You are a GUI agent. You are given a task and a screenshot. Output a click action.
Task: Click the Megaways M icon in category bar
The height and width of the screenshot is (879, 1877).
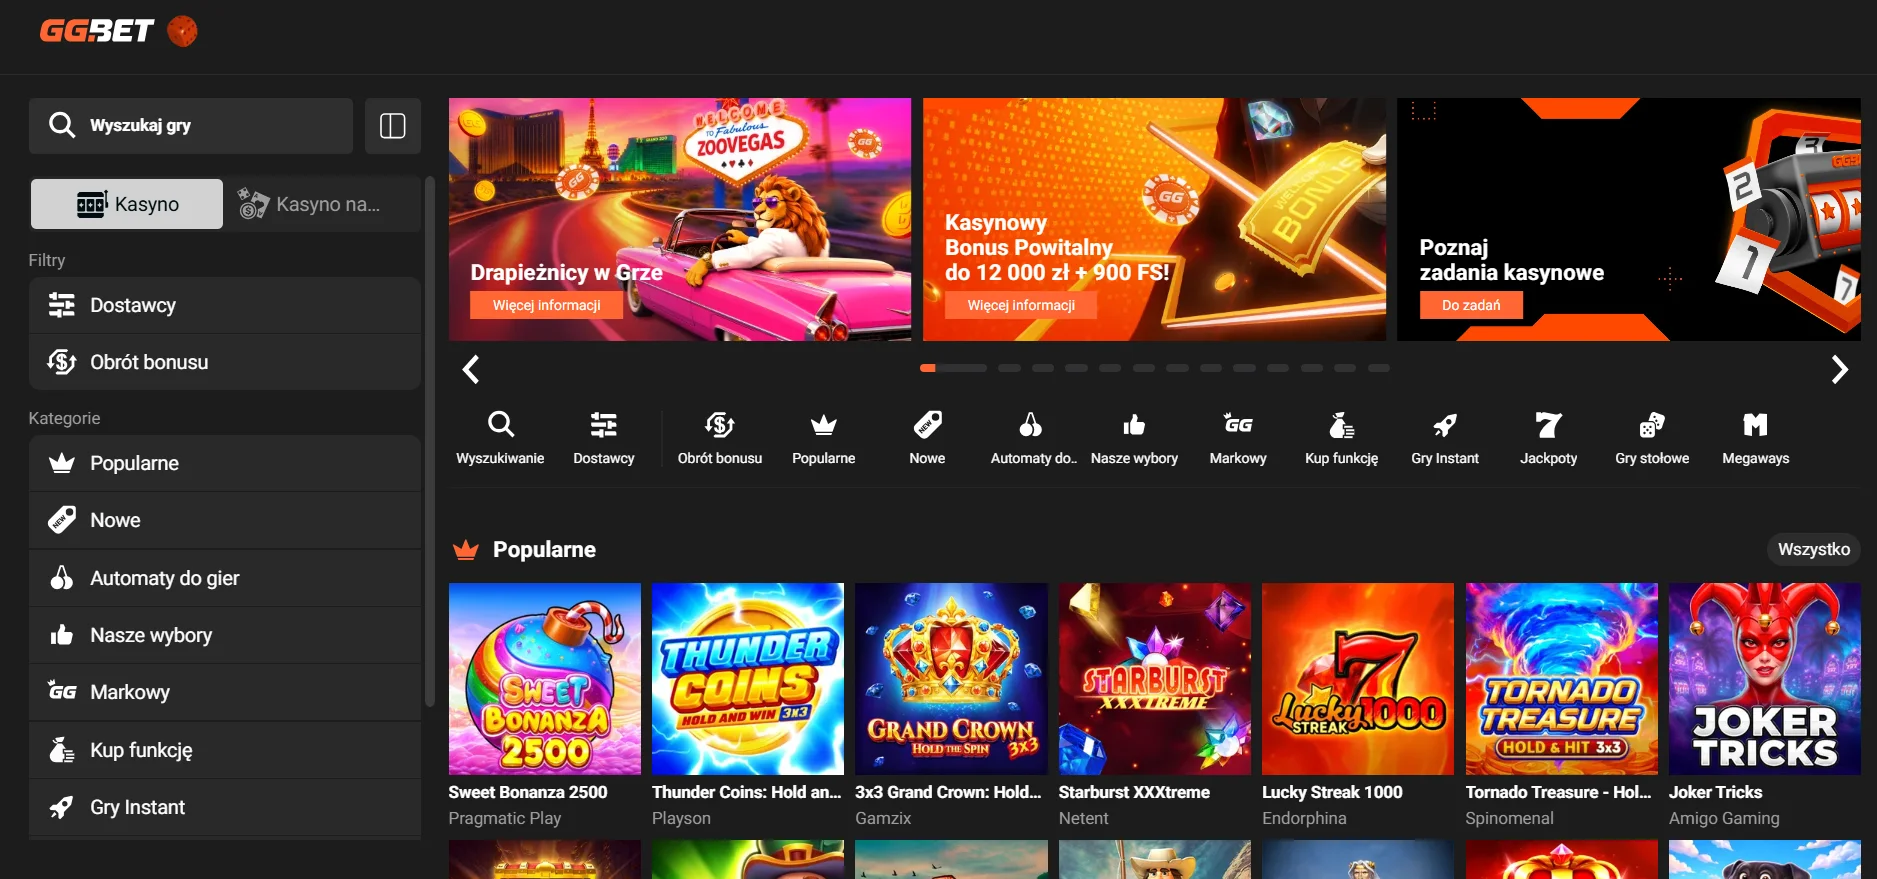coord(1756,425)
